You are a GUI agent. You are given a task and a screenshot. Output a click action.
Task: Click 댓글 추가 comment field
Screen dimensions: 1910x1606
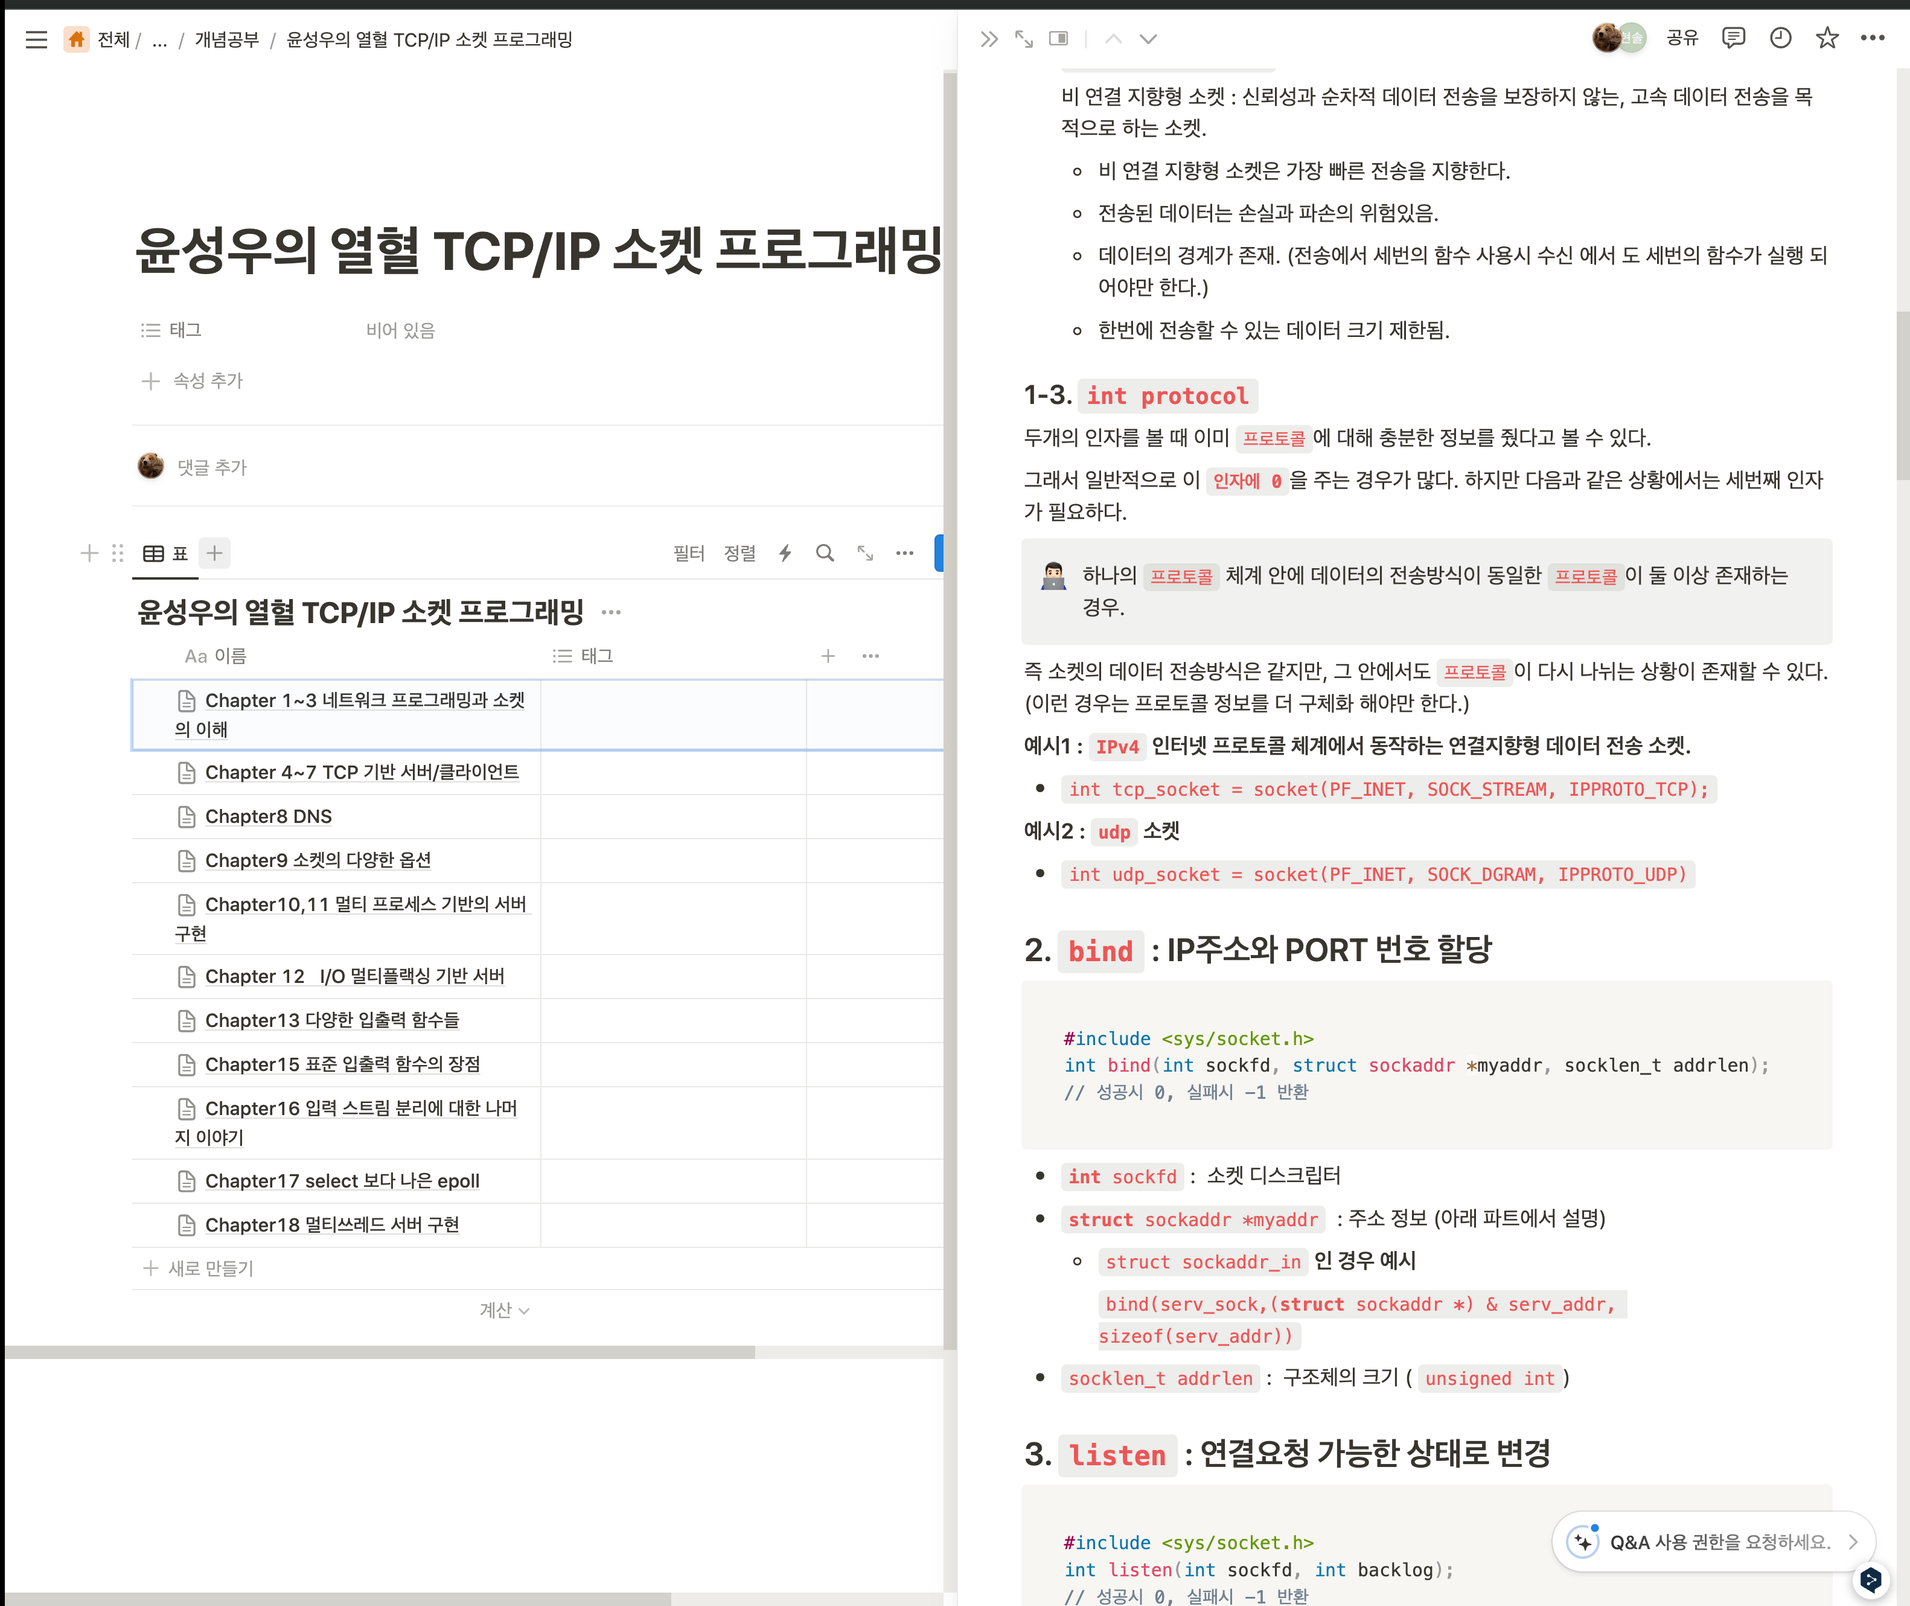pyautogui.click(x=212, y=467)
